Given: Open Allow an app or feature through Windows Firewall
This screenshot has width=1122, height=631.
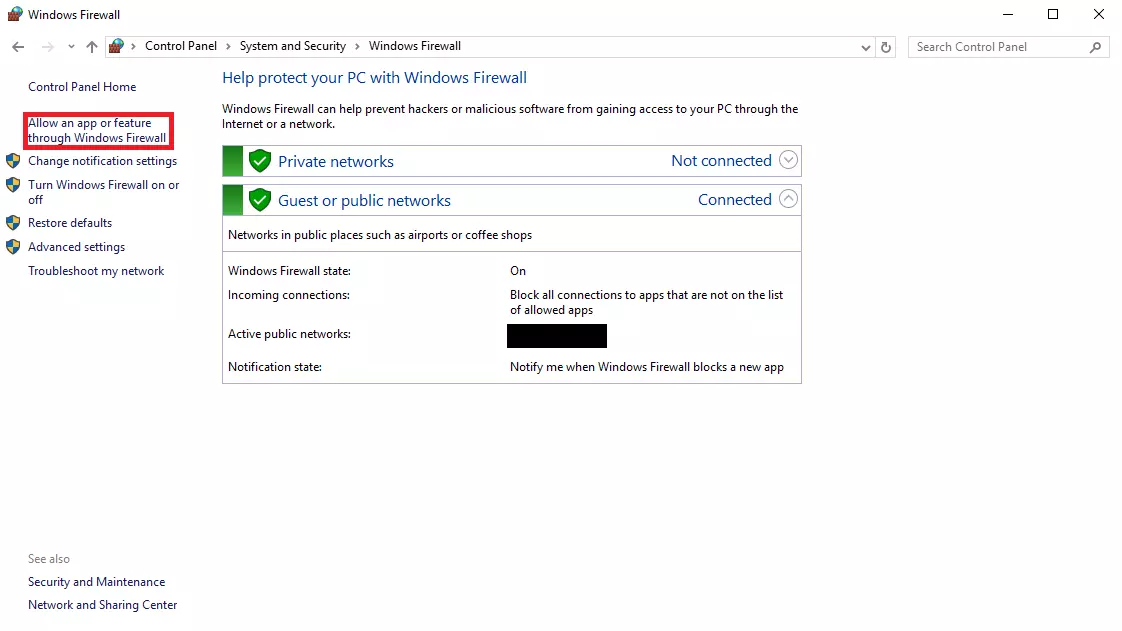Looking at the screenshot, I should tap(97, 131).
